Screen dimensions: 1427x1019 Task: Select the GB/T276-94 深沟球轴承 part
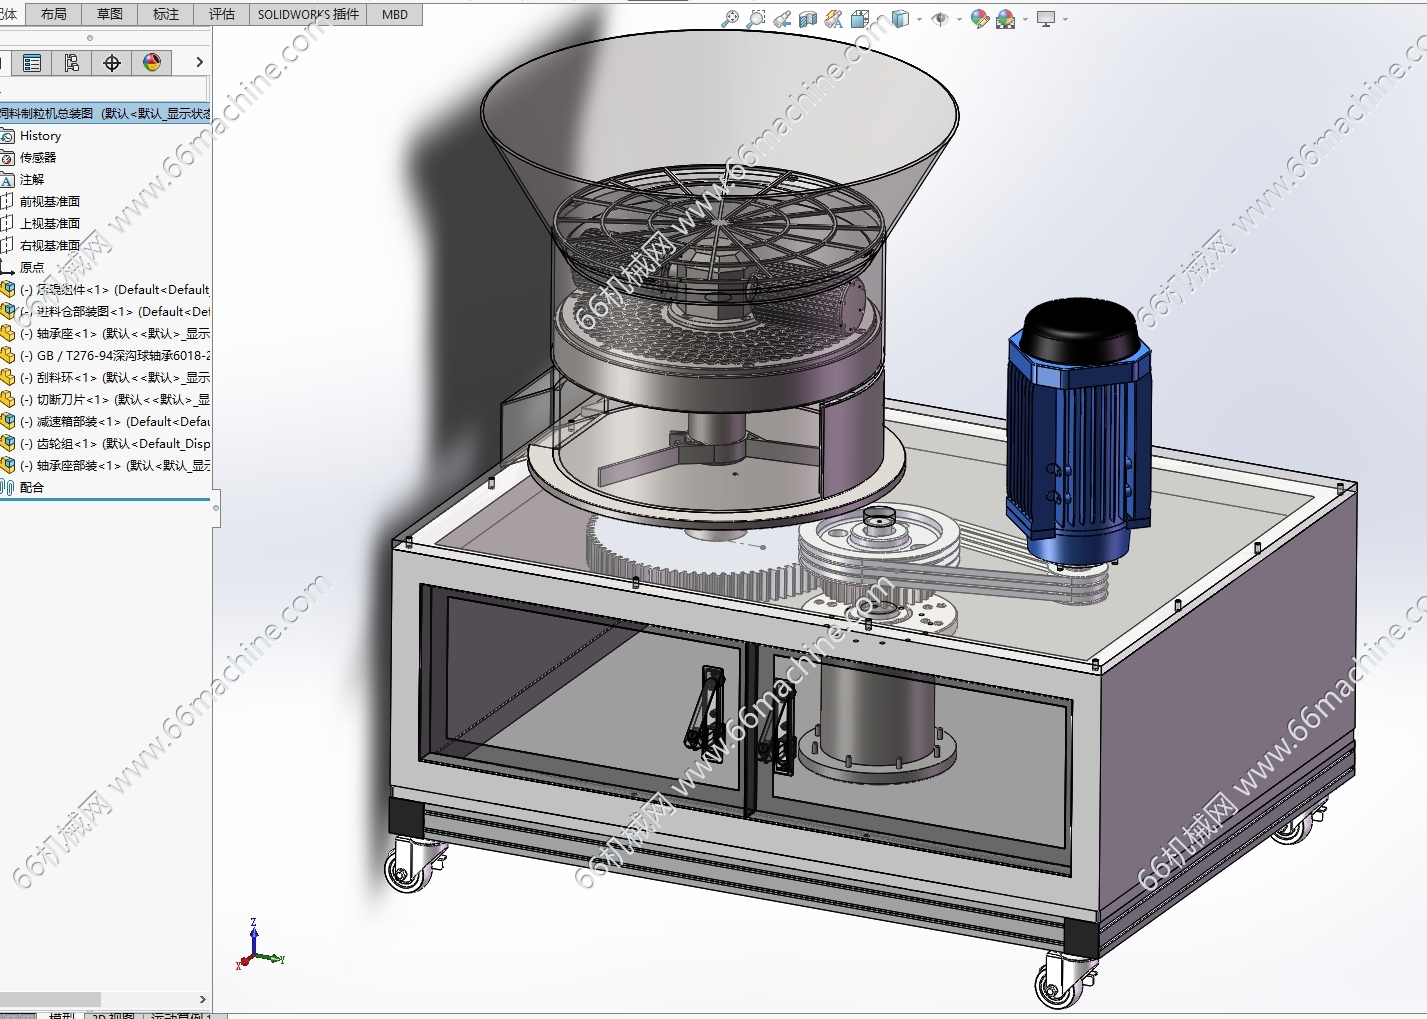coord(115,356)
